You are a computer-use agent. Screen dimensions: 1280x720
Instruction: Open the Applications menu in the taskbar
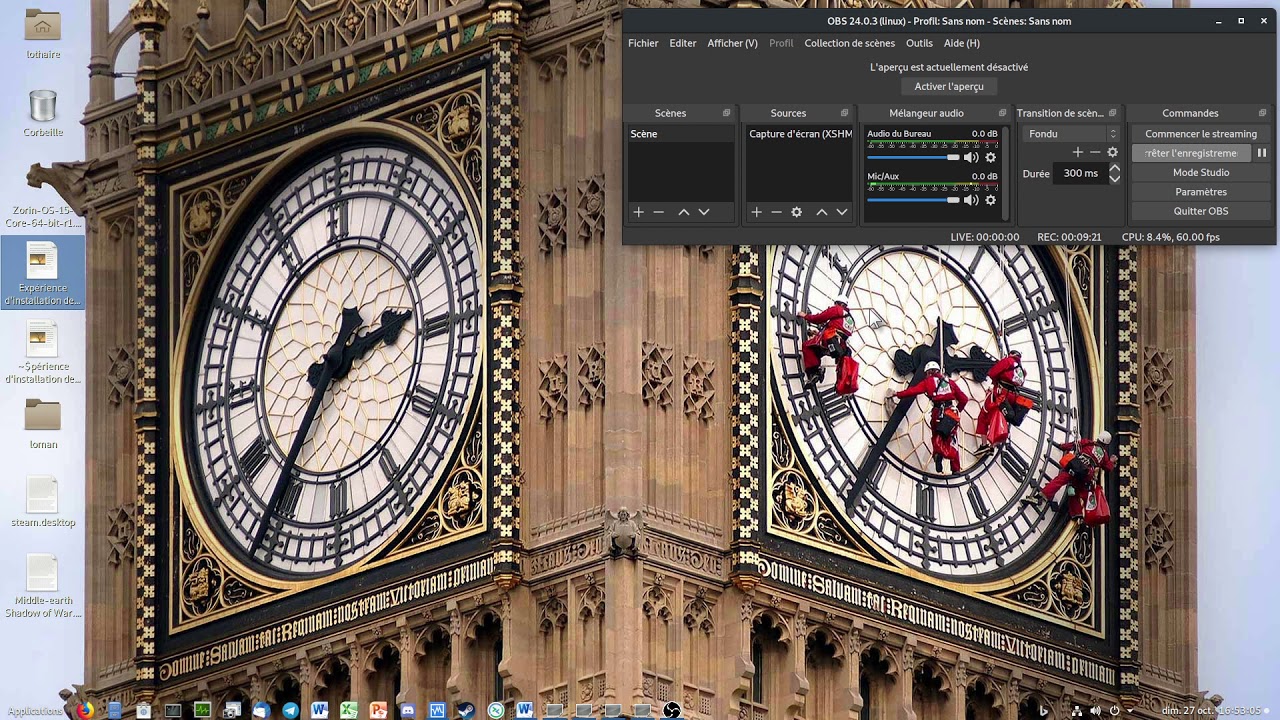click(35, 711)
